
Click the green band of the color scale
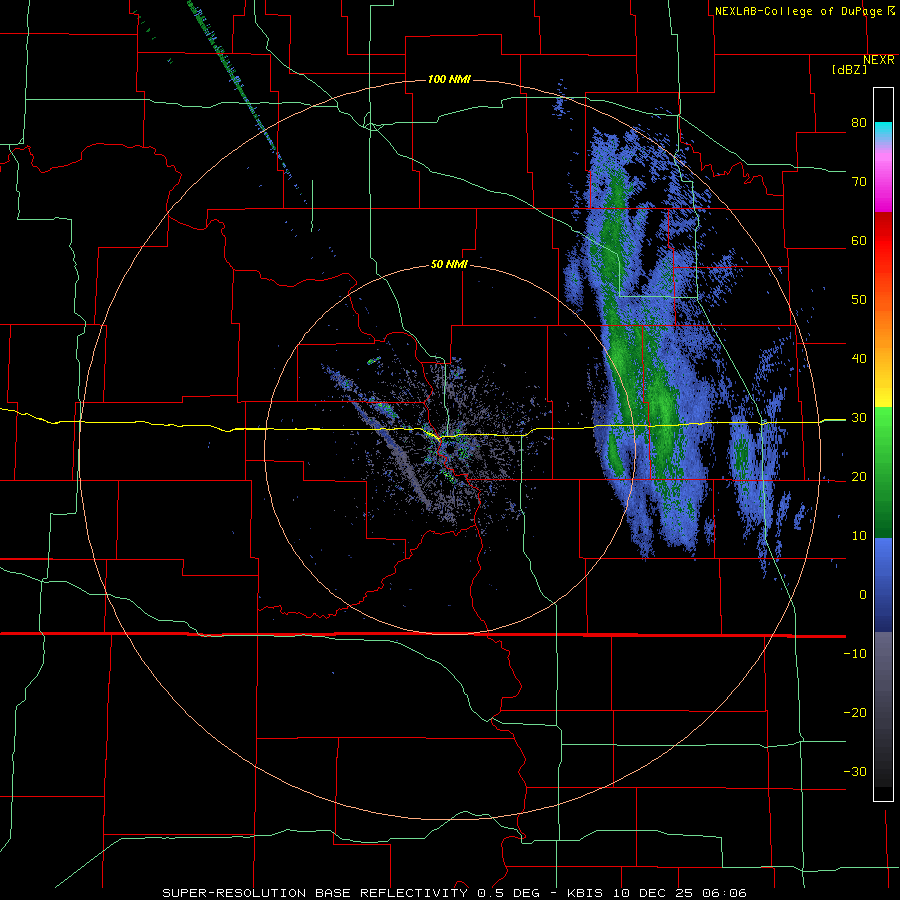[x=883, y=472]
